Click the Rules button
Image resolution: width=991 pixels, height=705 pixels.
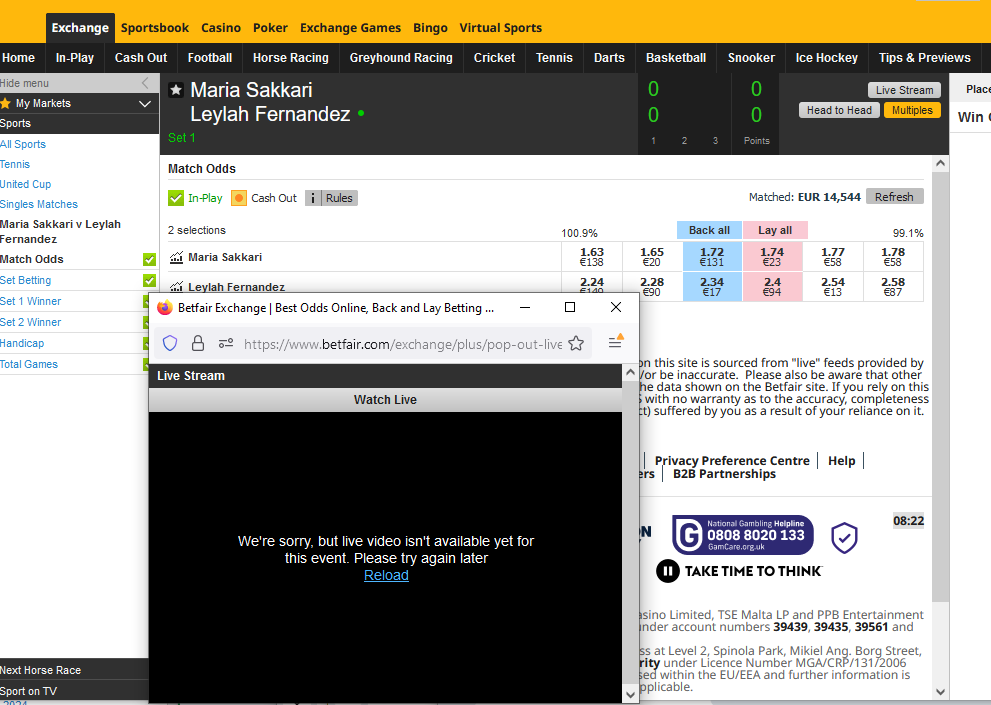[339, 198]
